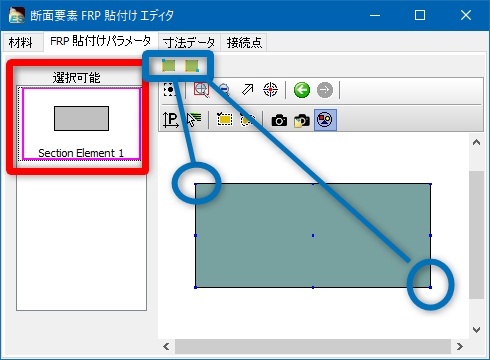Select the Section Element 1 thumbnail
490x360 pixels.
pyautogui.click(x=81, y=124)
